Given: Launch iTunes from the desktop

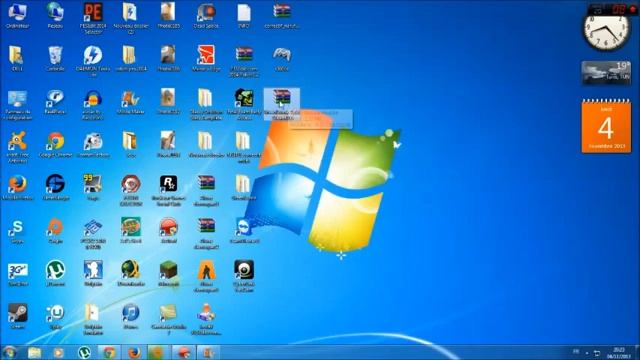Looking at the screenshot, I should pyautogui.click(x=130, y=316).
